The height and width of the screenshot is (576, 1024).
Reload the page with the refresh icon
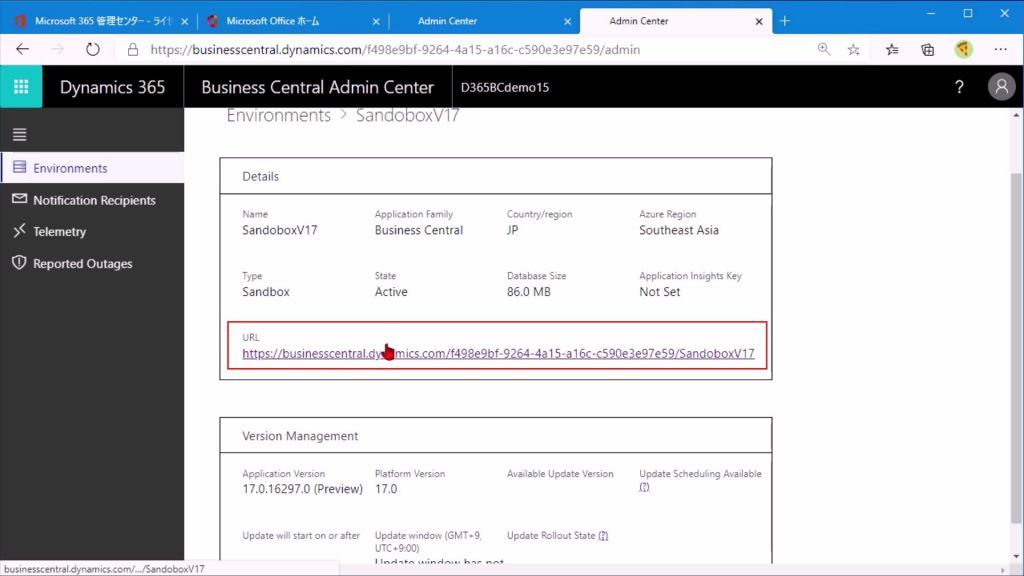tap(93, 50)
